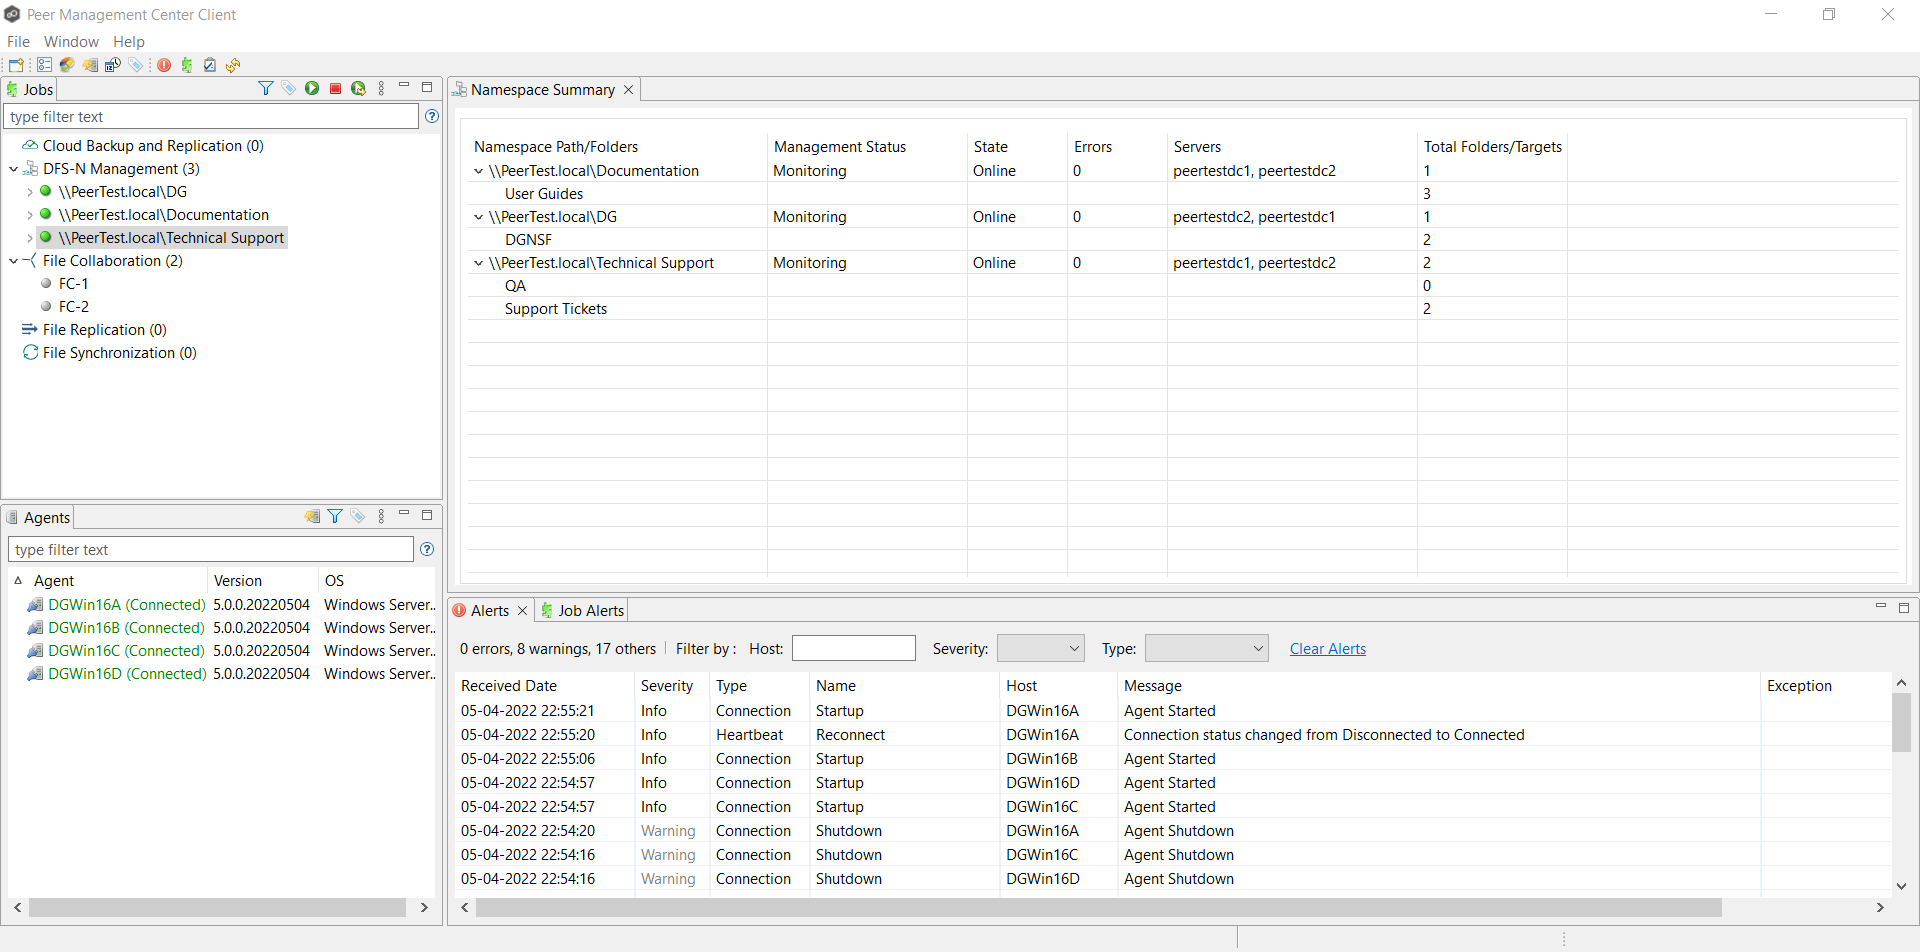Sort agents by Agent column header
1920x952 pixels.
54,581
